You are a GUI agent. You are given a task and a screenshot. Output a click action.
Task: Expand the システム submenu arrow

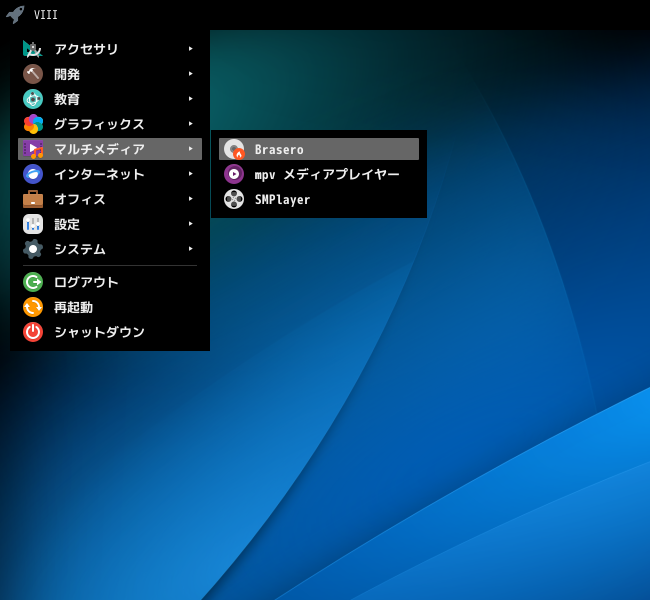pos(190,249)
